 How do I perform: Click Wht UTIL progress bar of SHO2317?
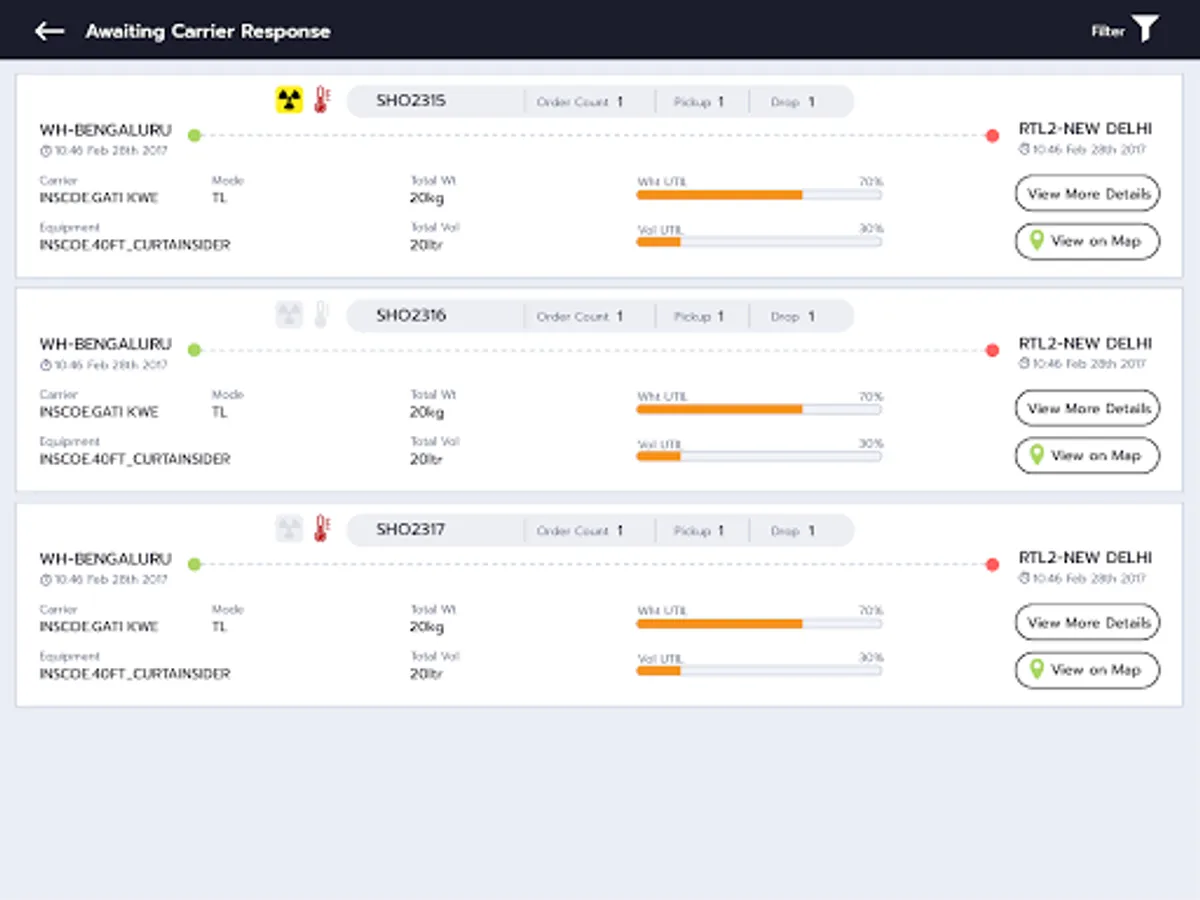tap(759, 623)
